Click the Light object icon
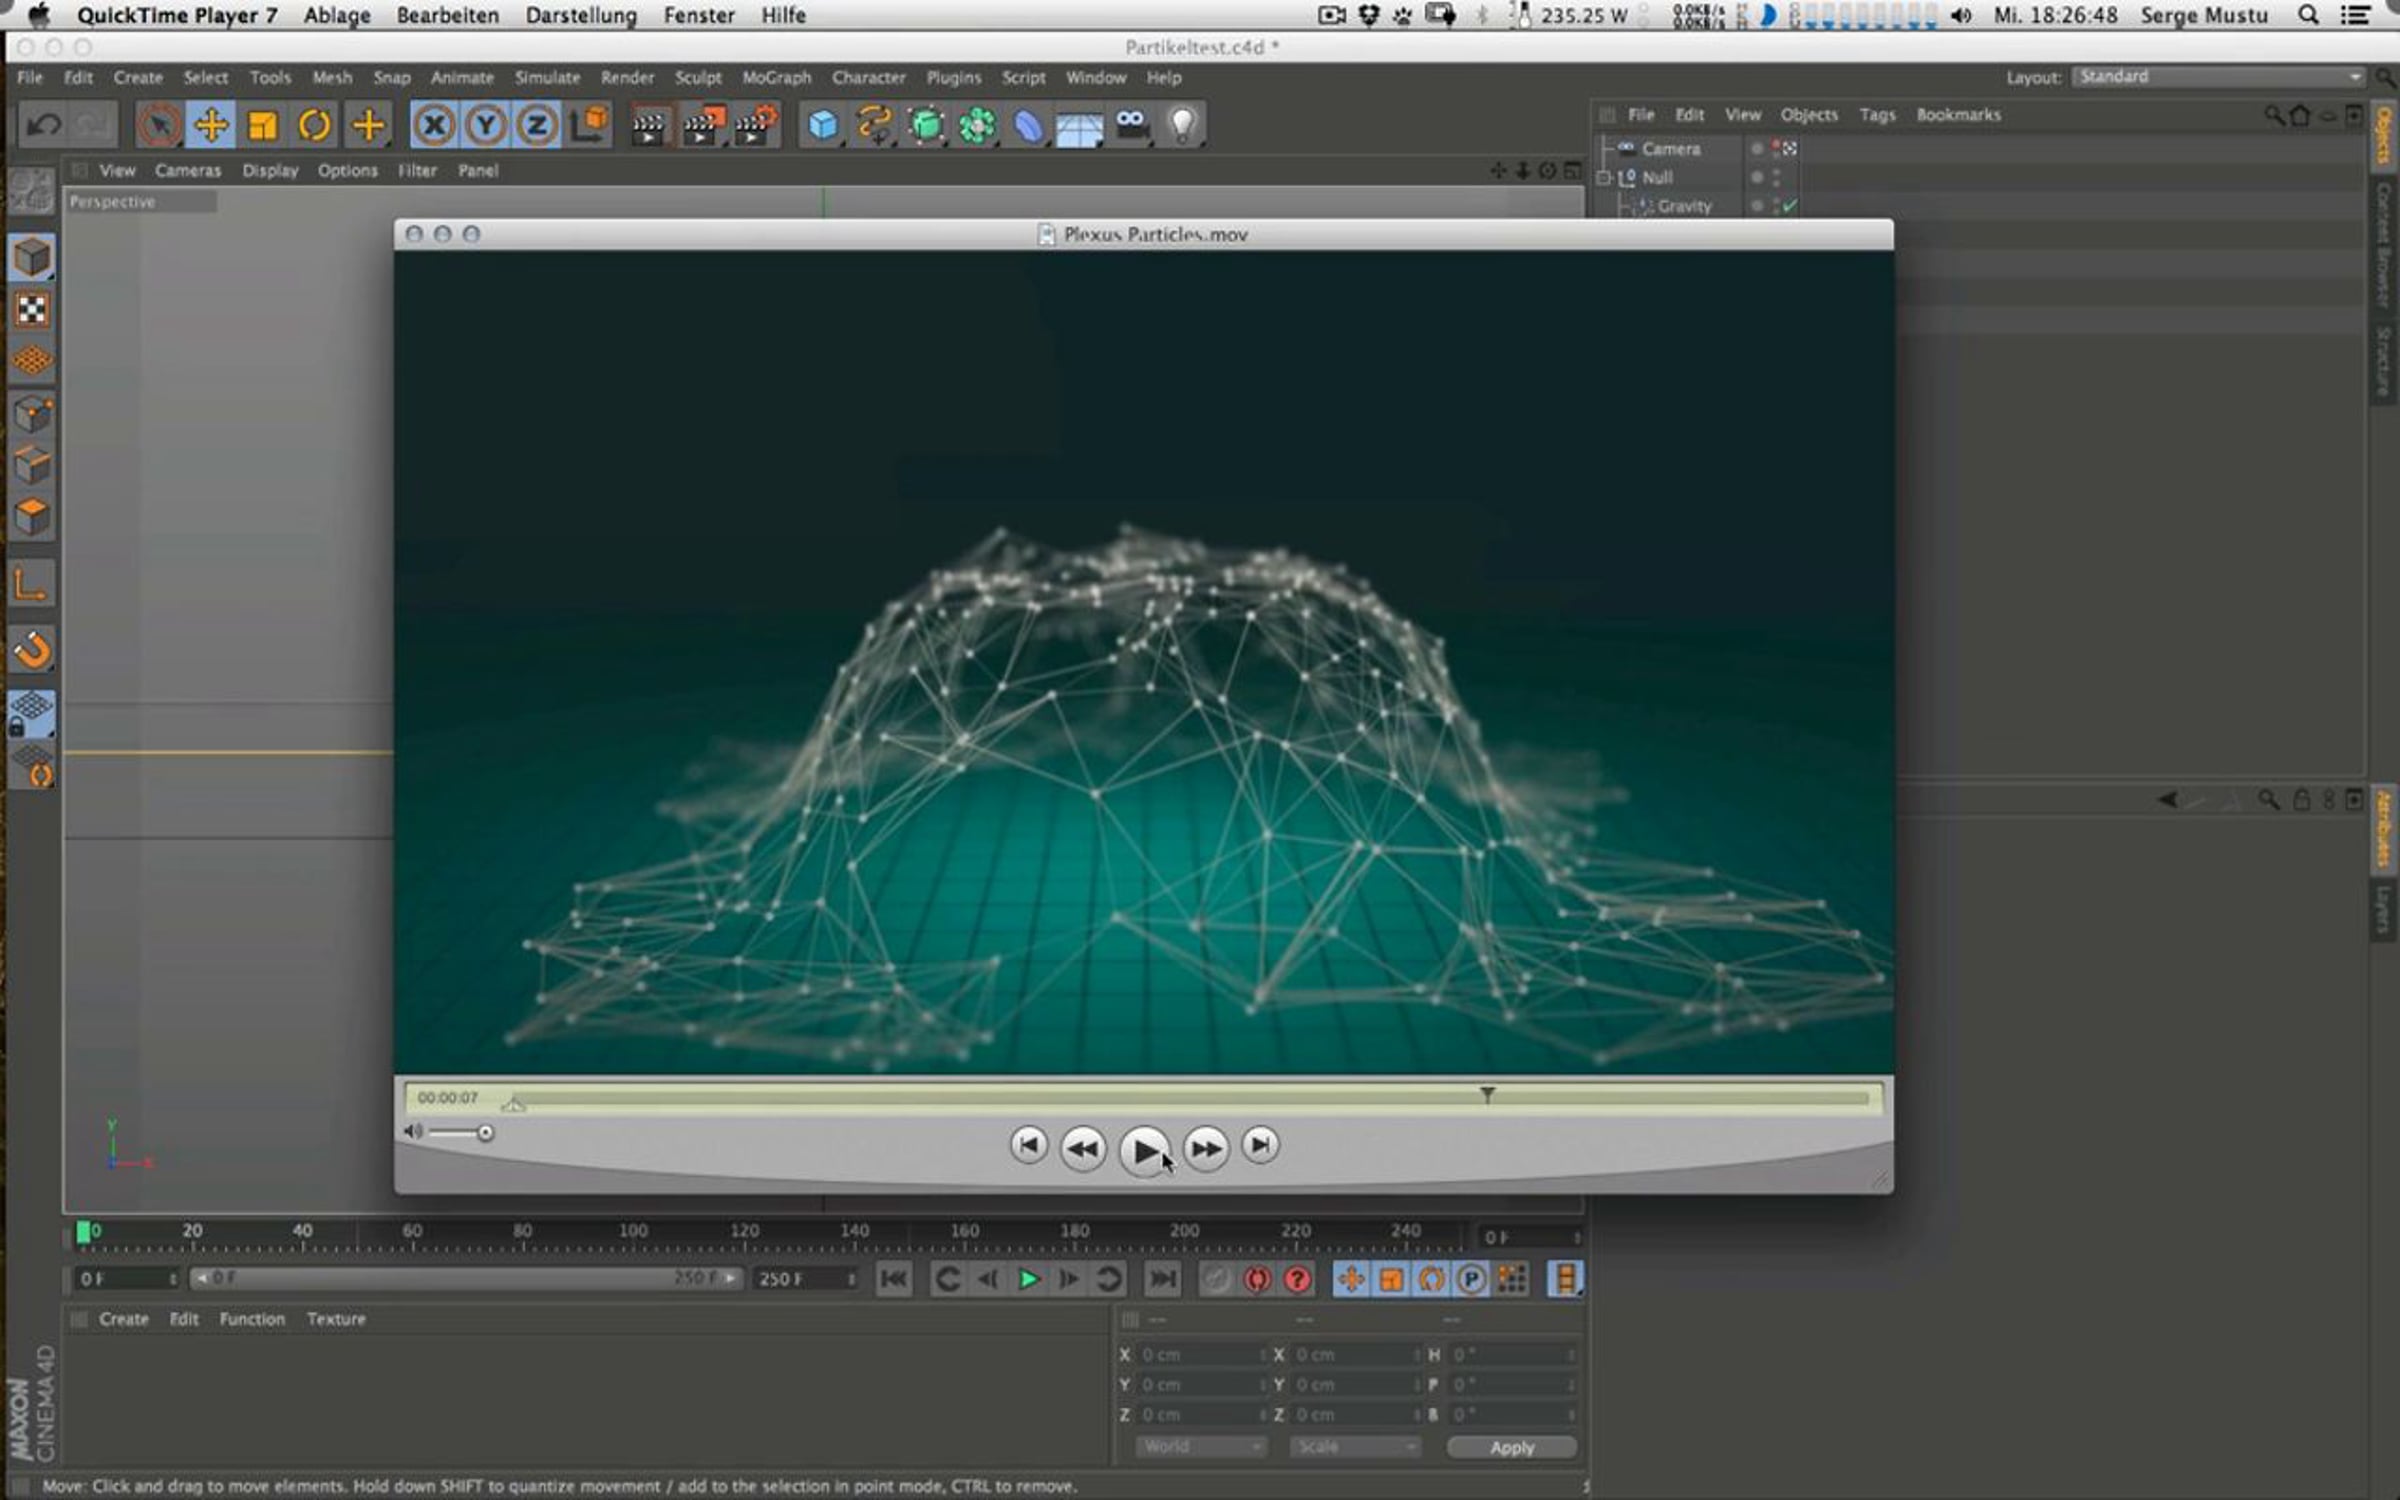This screenshot has height=1500, width=2400. (x=1183, y=126)
